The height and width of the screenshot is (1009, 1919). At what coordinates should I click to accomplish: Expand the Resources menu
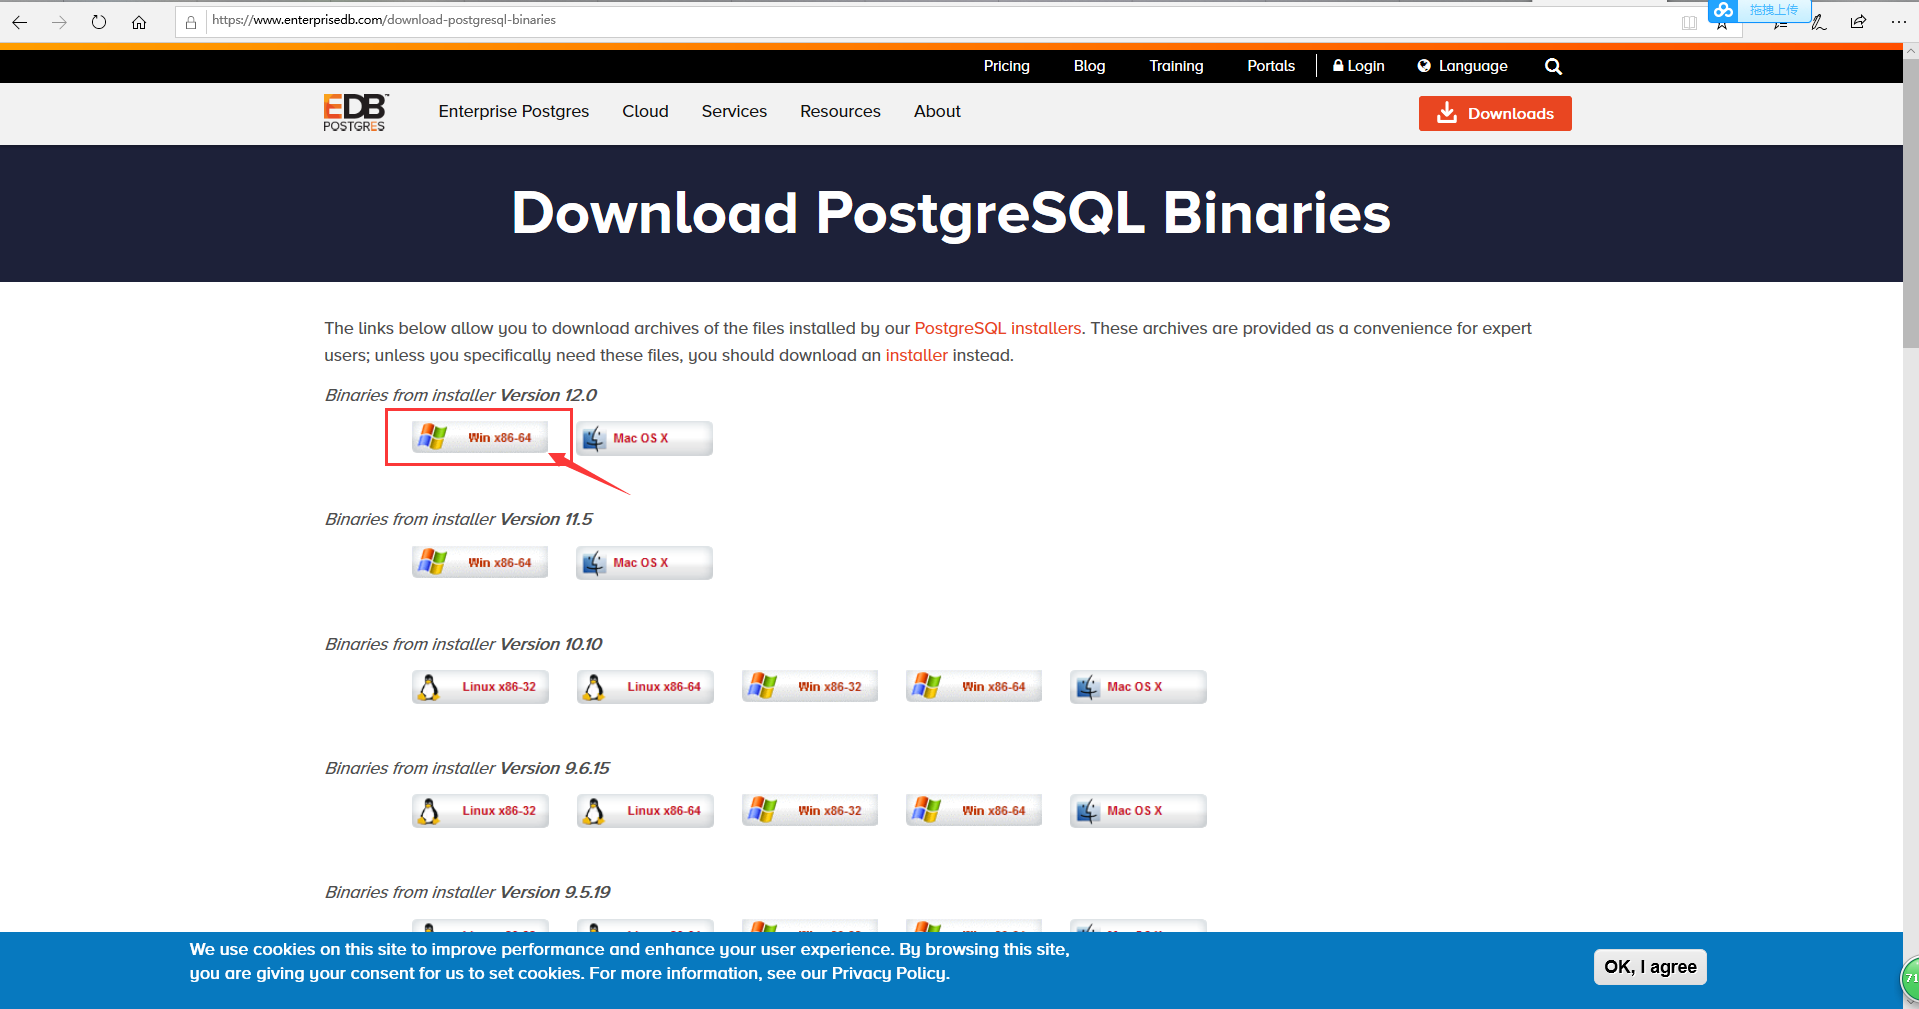(x=840, y=111)
